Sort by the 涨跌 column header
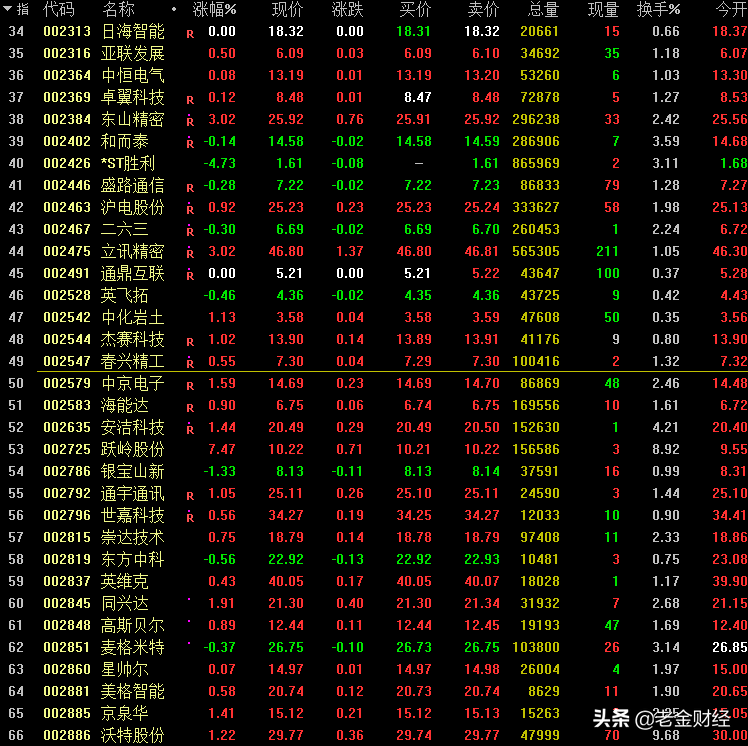The image size is (748, 746). (x=348, y=10)
